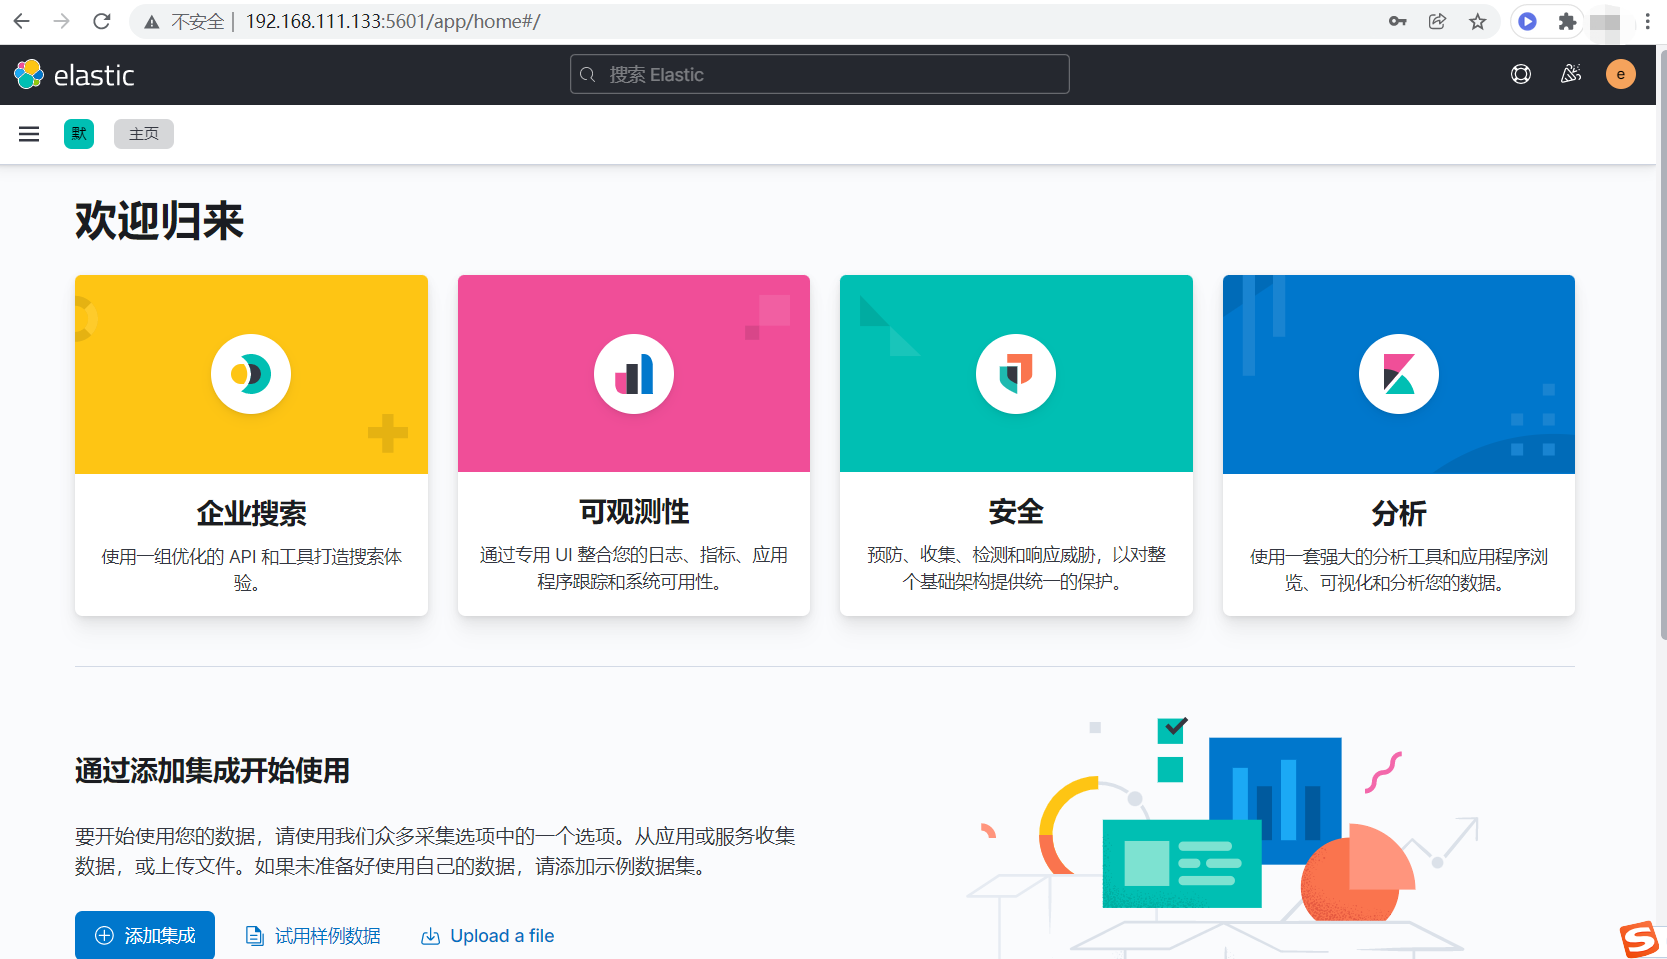Click the 欢迎归来 heading

pyautogui.click(x=160, y=220)
